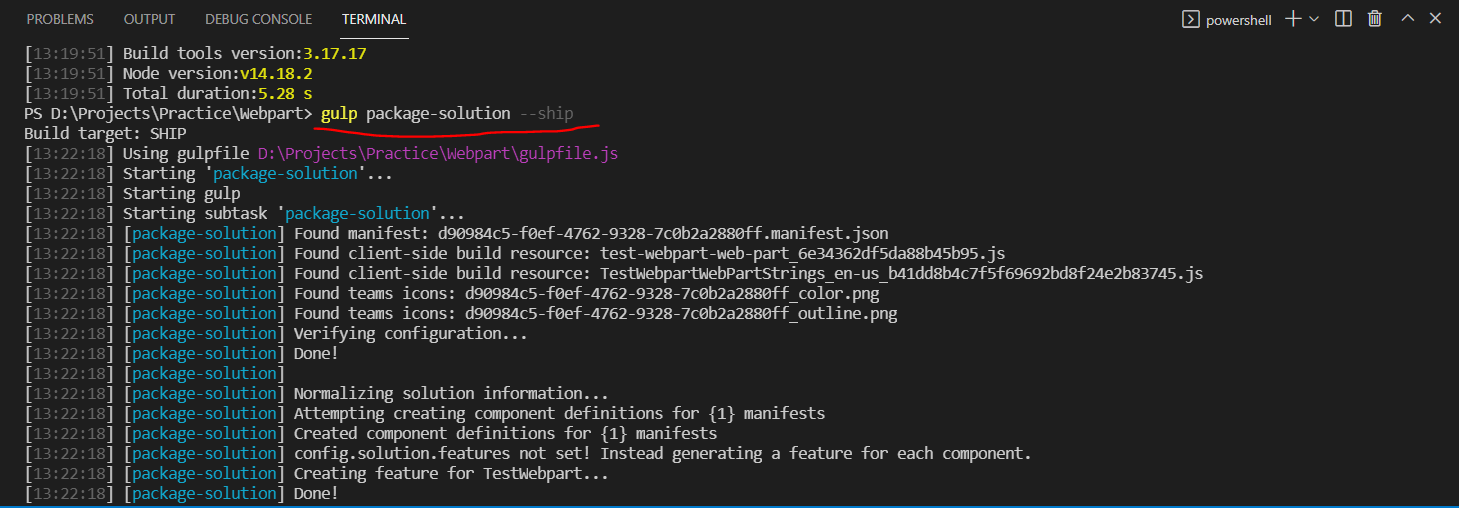Create a new terminal with plus icon
Viewport: 1459px width, 508px height.
[1293, 19]
